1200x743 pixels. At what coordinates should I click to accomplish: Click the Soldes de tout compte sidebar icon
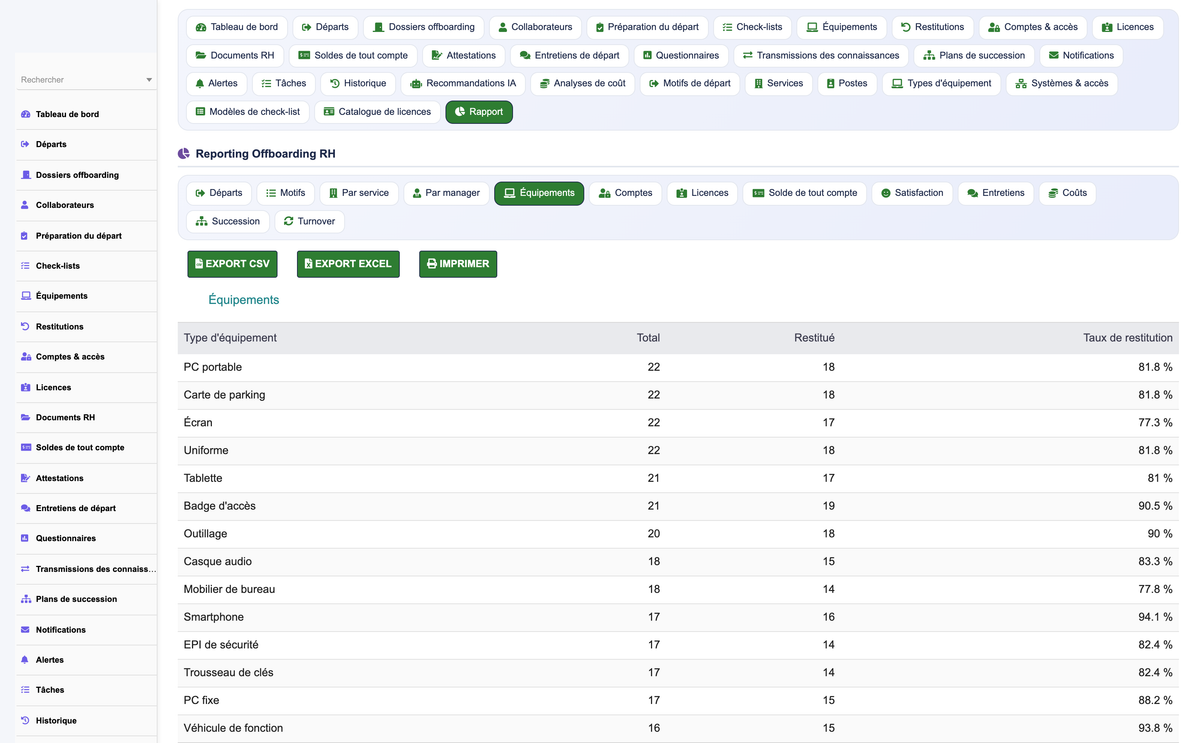25,448
